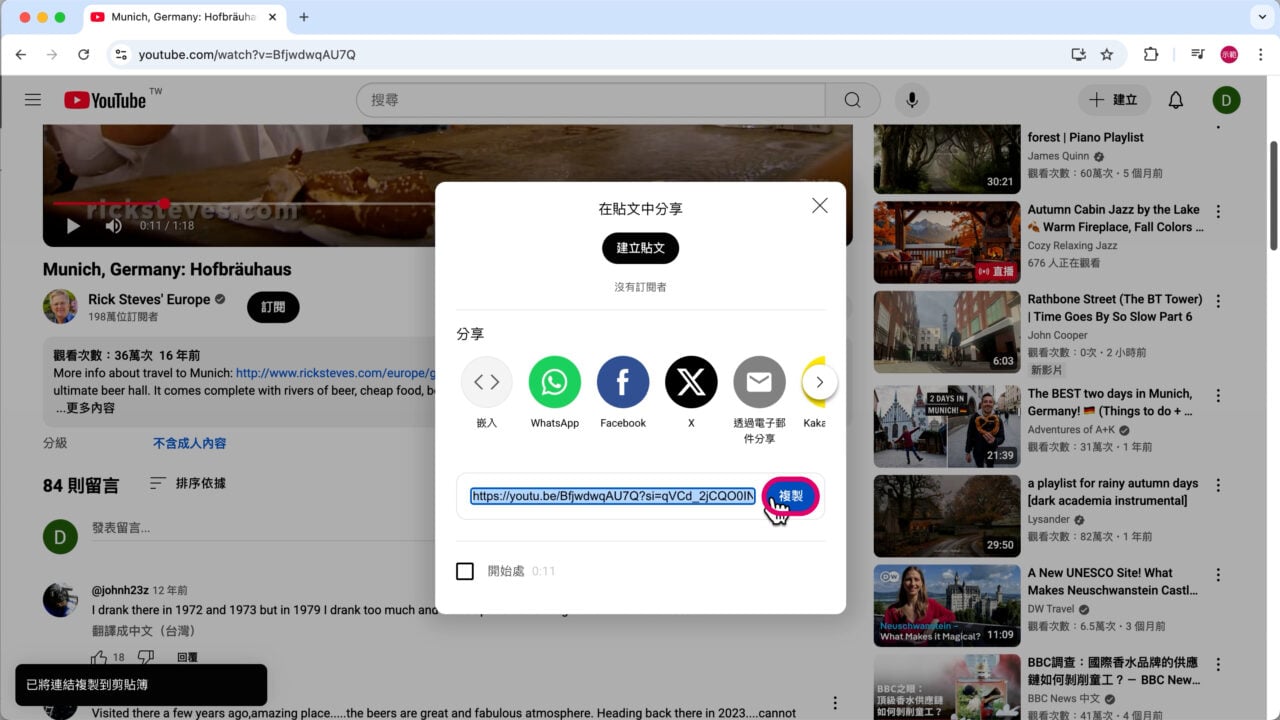Share via 電子郵件 email option
The image size is (1280, 720).
[758, 382]
